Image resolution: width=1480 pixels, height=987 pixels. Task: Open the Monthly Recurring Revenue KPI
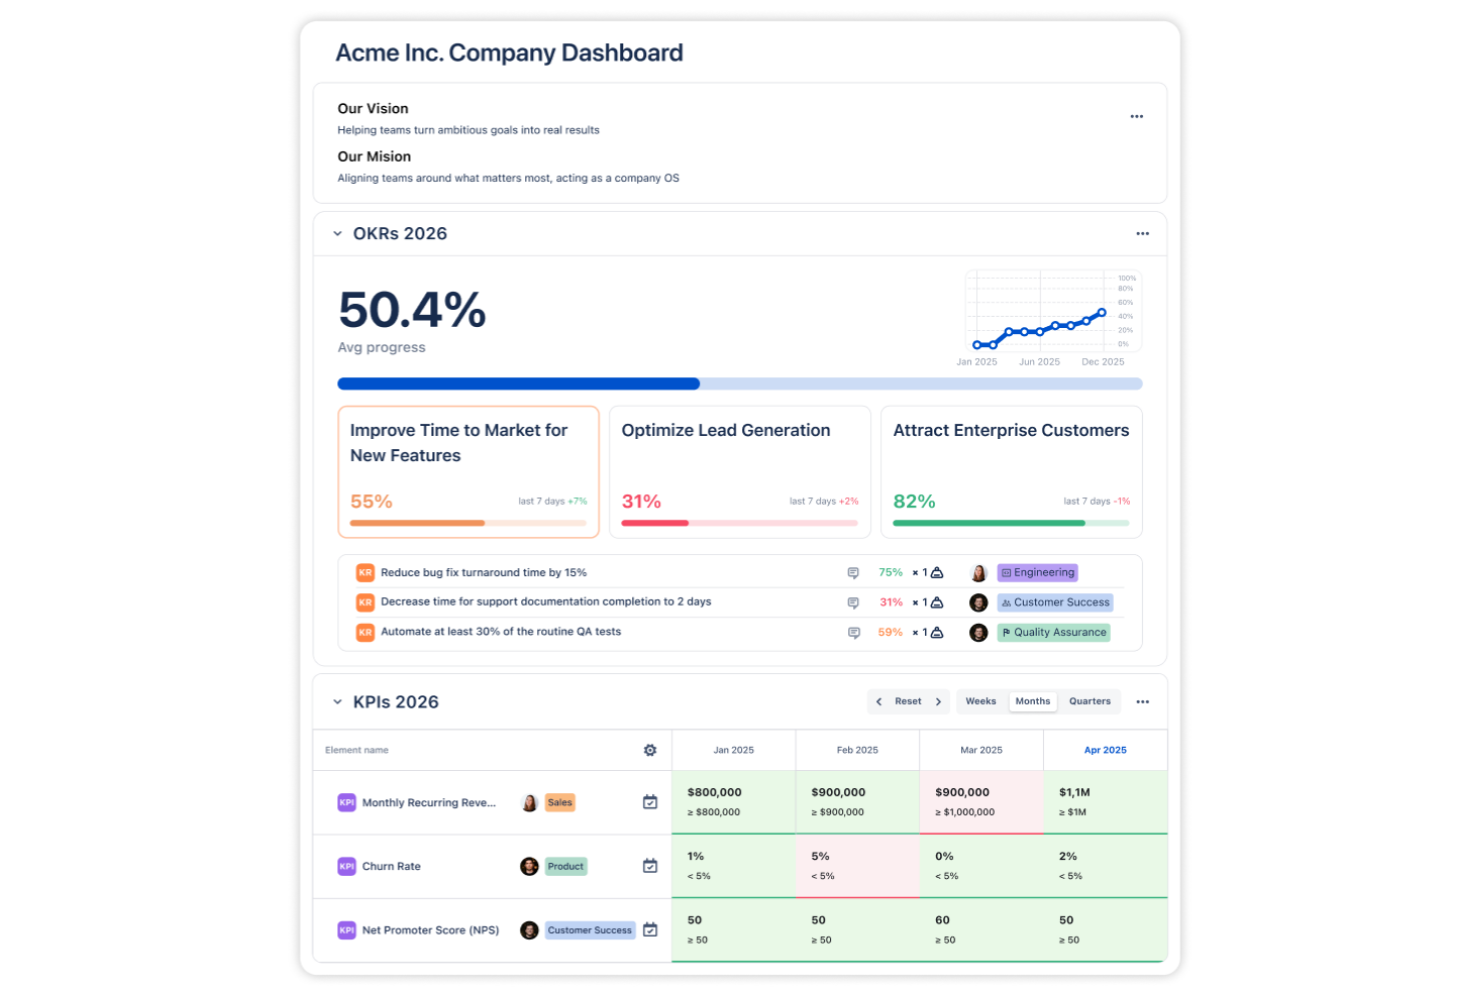pos(429,803)
